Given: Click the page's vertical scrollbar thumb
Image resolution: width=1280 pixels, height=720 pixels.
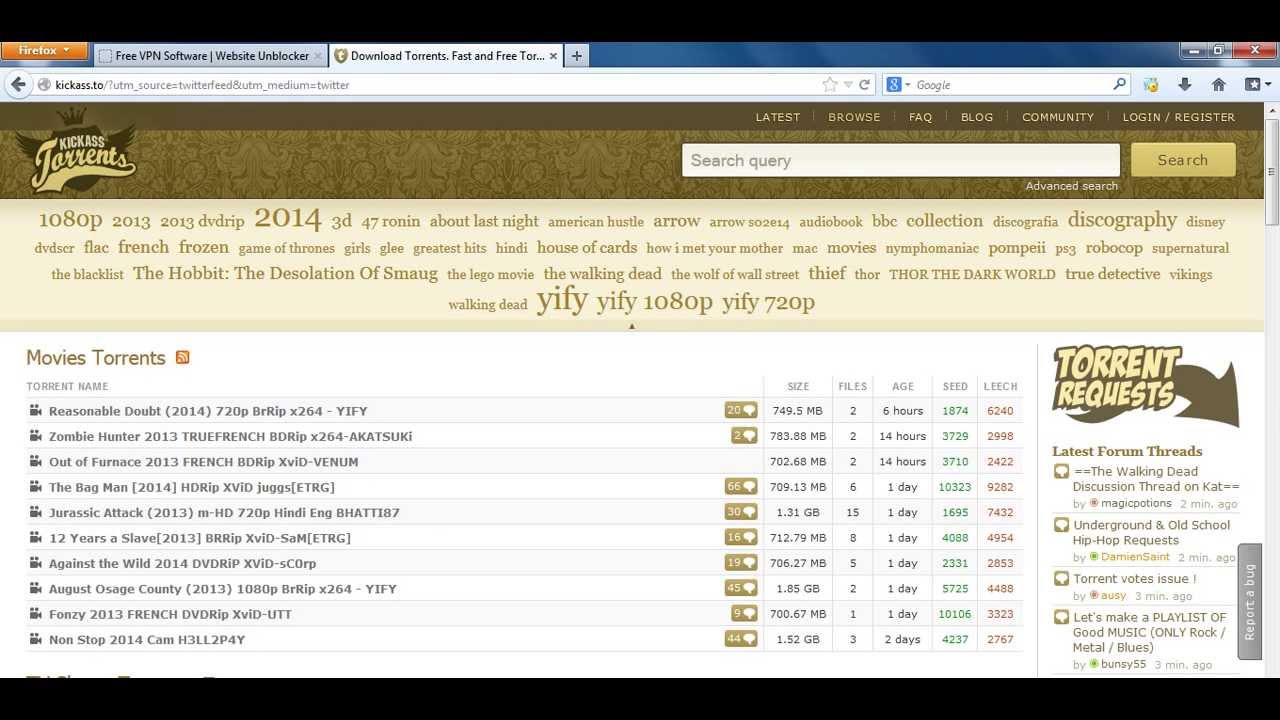Looking at the screenshot, I should tap(1271, 170).
